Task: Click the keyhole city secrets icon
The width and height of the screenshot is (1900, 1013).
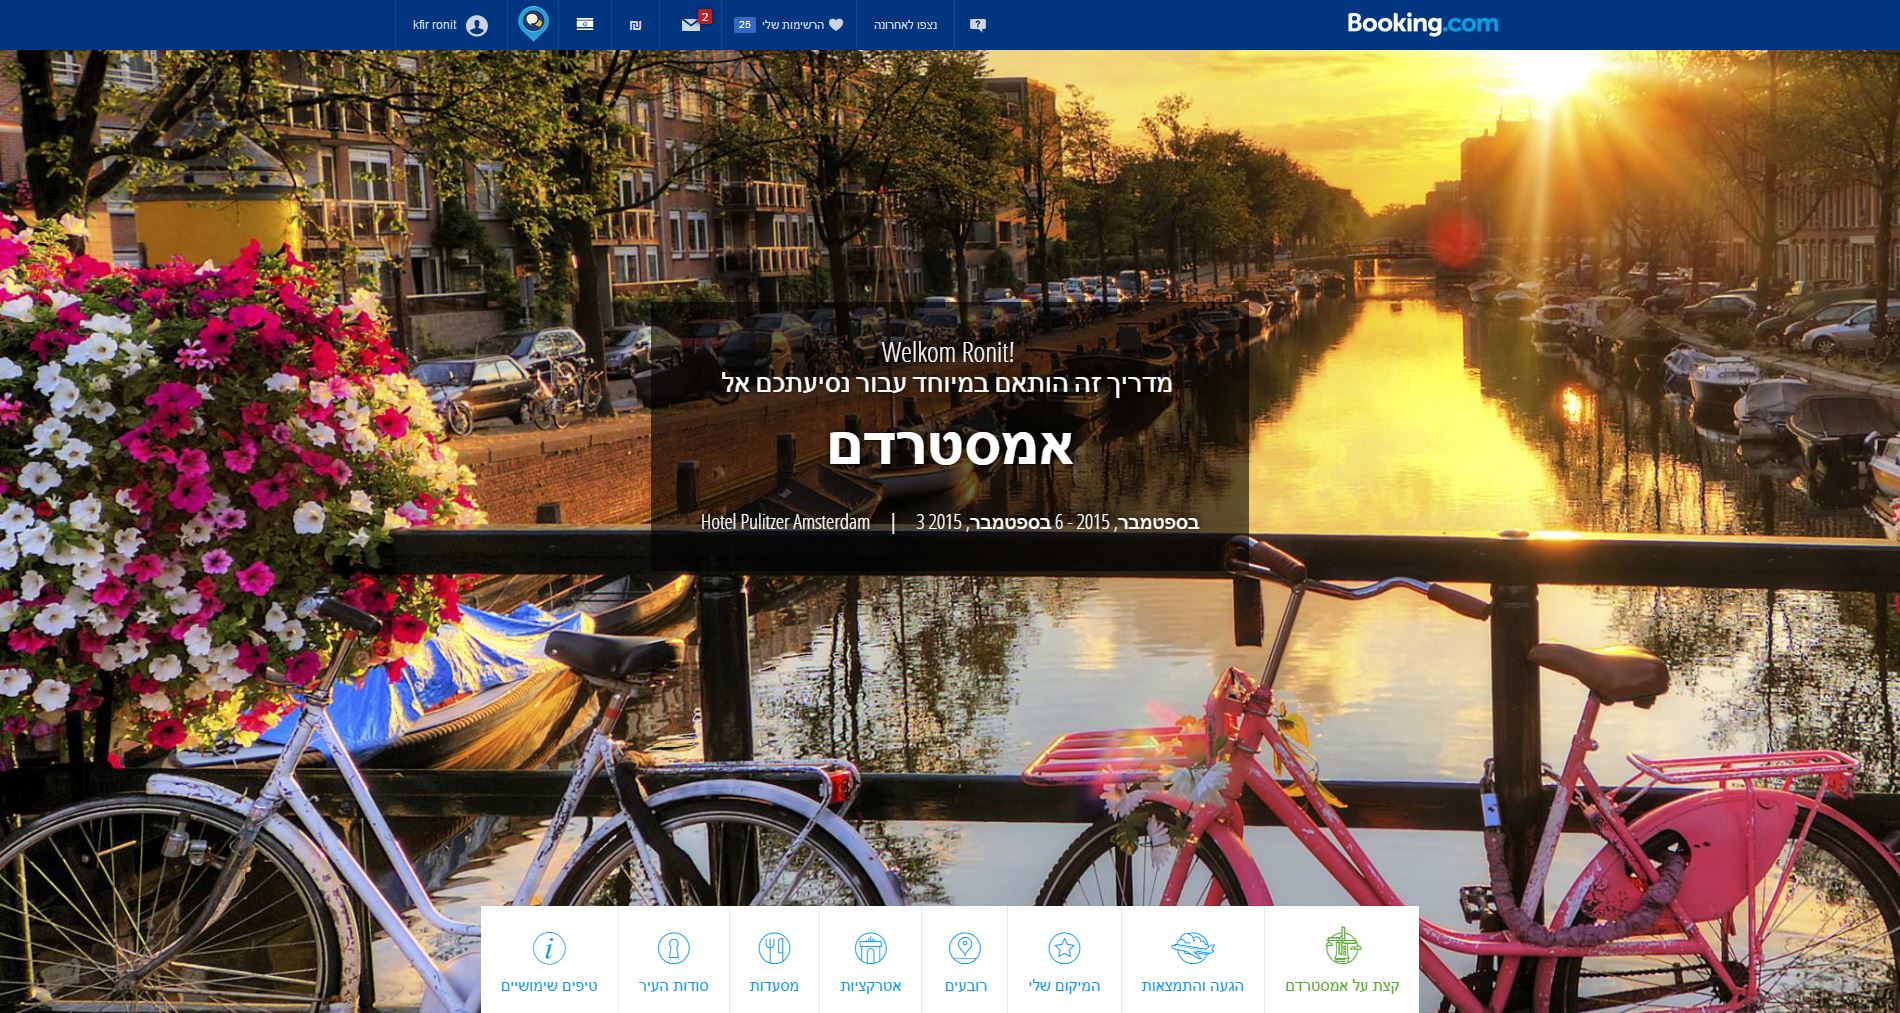Action: (674, 947)
